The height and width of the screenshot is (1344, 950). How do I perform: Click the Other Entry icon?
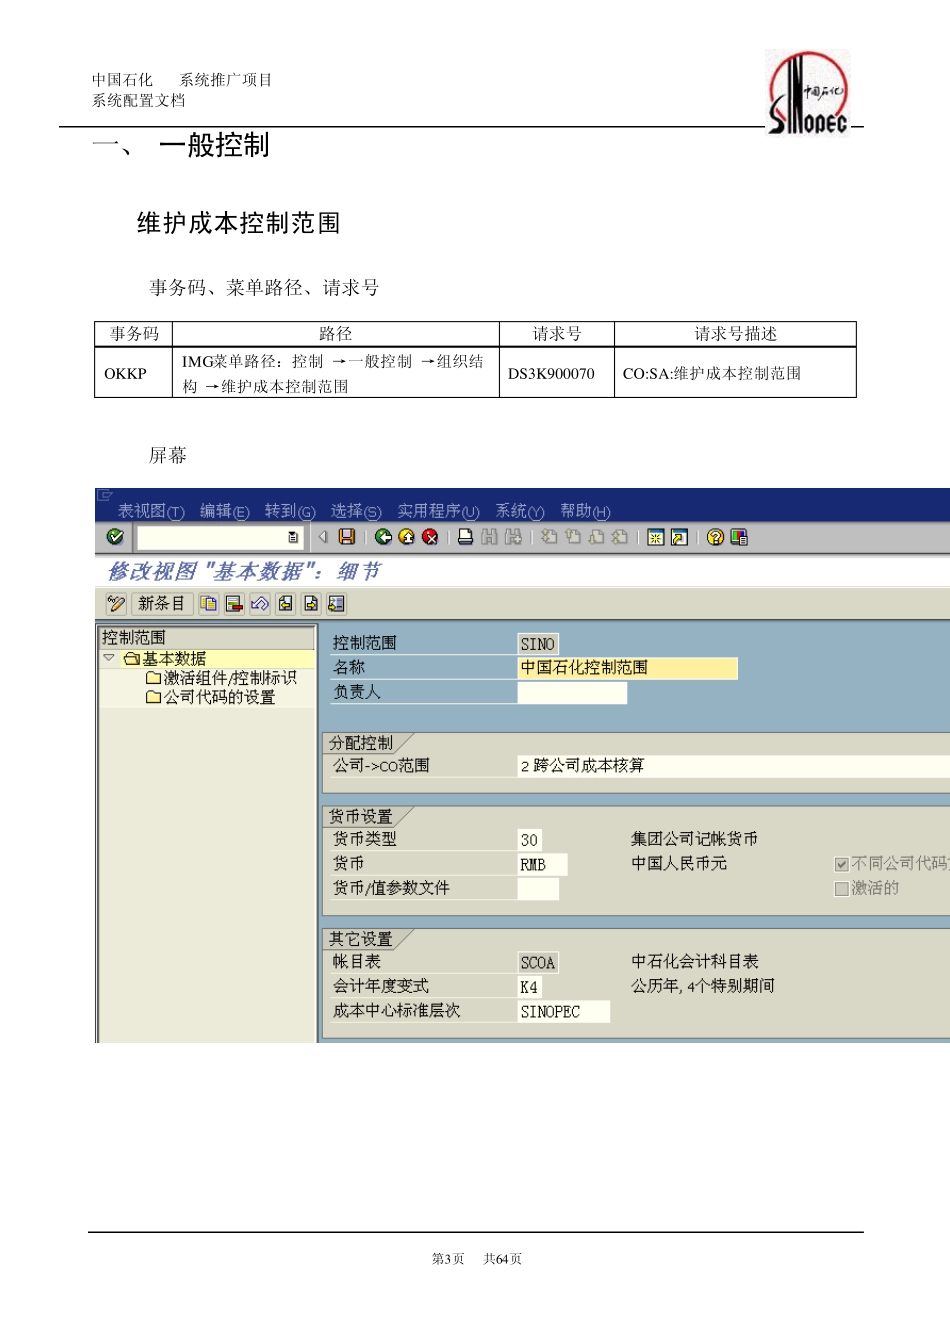(x=336, y=603)
